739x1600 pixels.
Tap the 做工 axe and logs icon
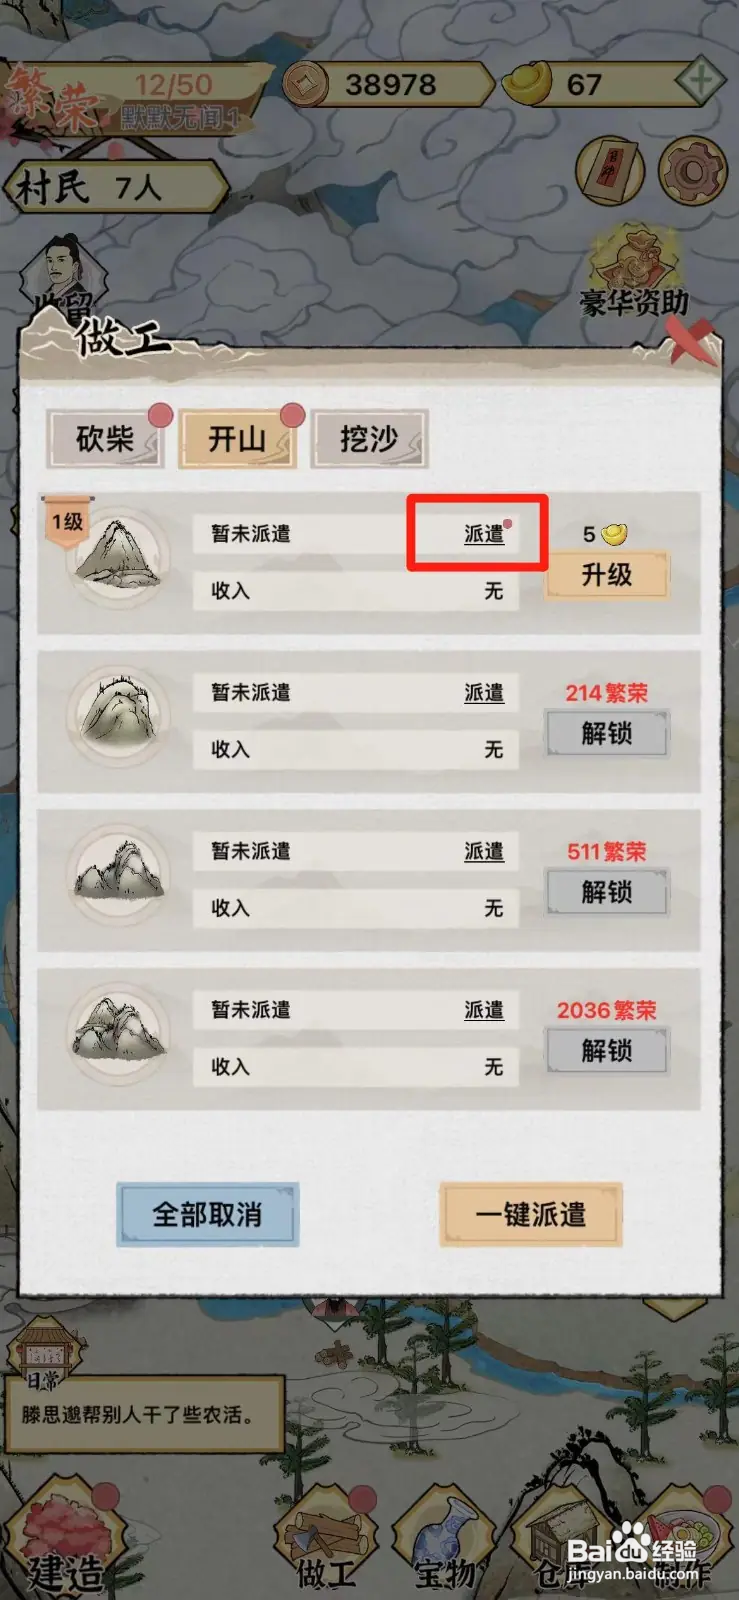point(325,1540)
